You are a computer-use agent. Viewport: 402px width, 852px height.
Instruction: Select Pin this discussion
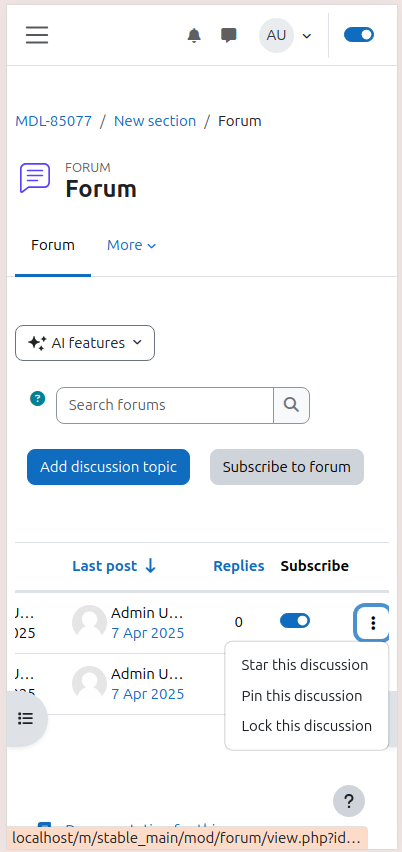[302, 696]
